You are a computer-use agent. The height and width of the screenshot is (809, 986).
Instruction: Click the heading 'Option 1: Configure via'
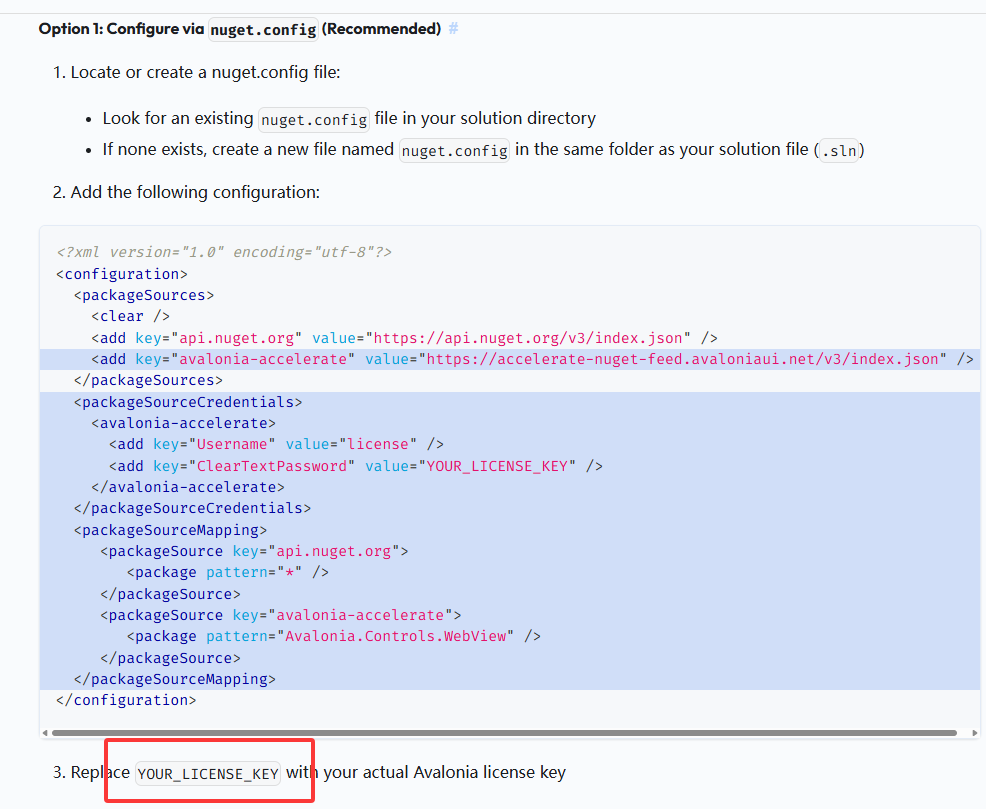(121, 29)
